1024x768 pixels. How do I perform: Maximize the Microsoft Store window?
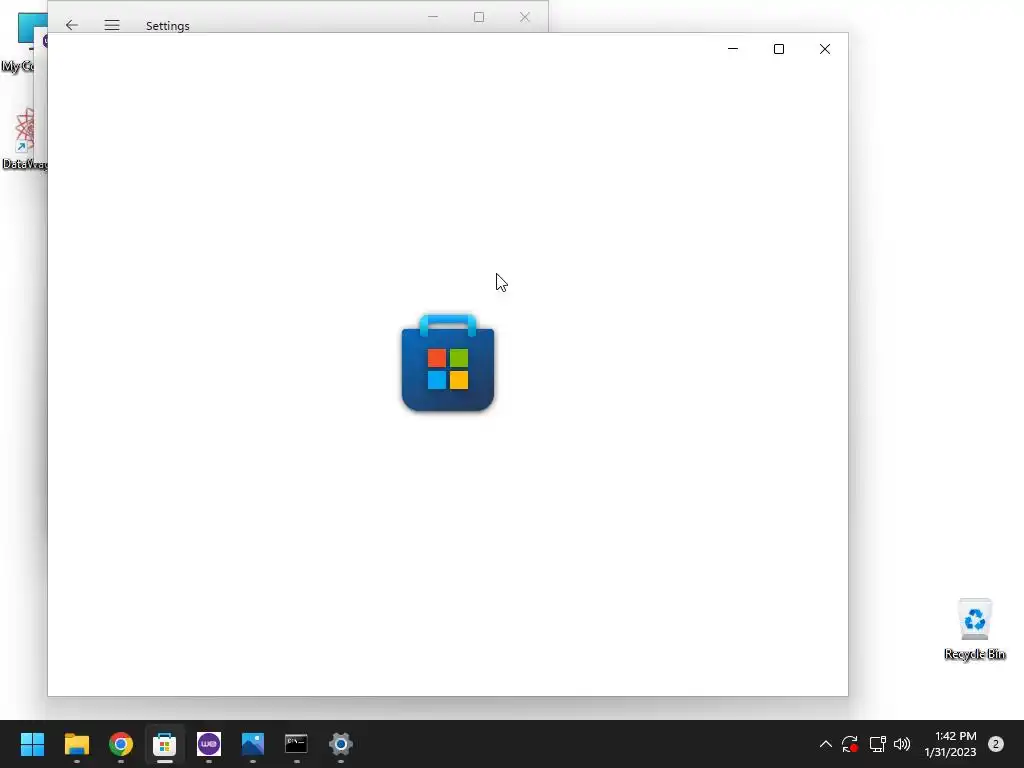tap(778, 49)
